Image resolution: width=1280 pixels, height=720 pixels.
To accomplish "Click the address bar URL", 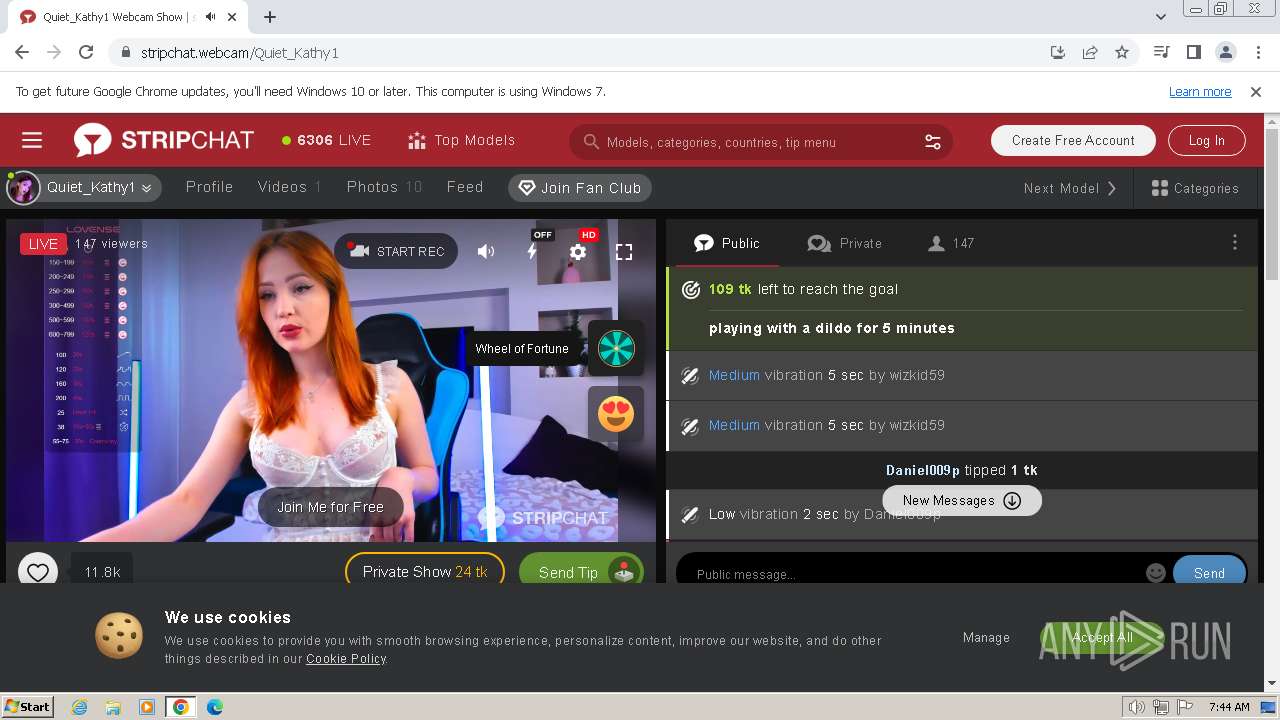I will coord(240,53).
